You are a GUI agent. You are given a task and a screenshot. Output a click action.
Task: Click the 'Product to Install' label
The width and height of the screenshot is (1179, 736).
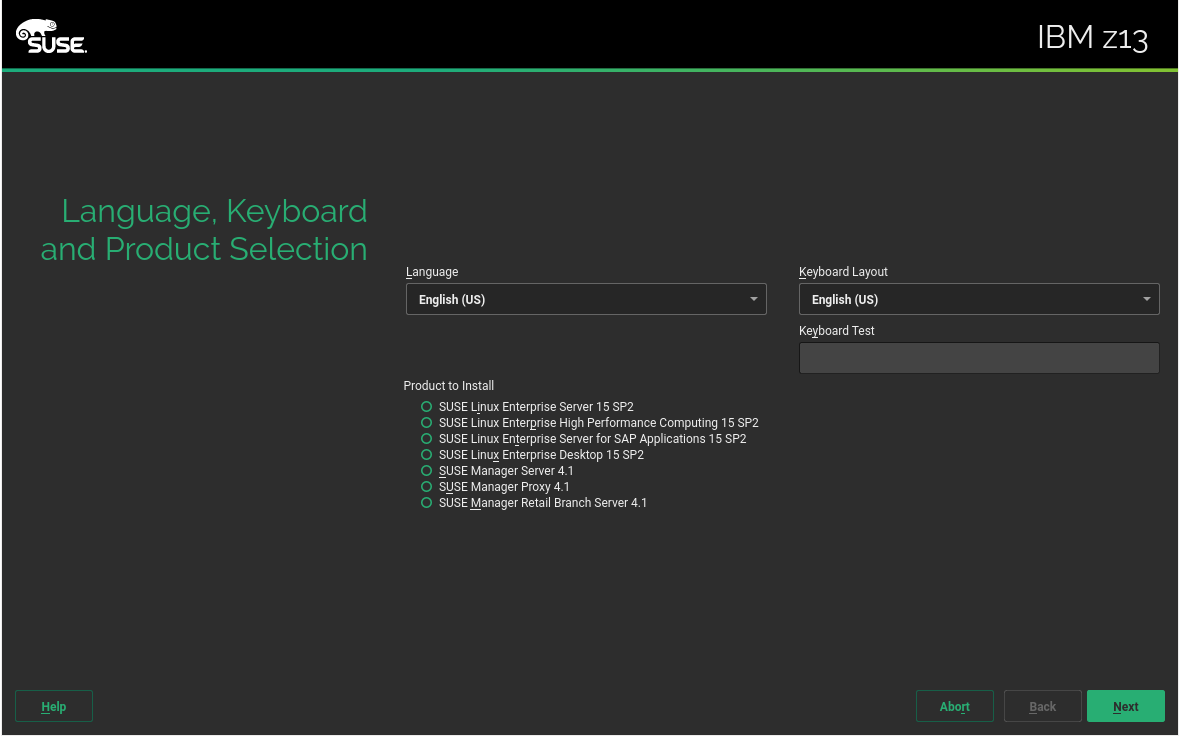click(449, 386)
